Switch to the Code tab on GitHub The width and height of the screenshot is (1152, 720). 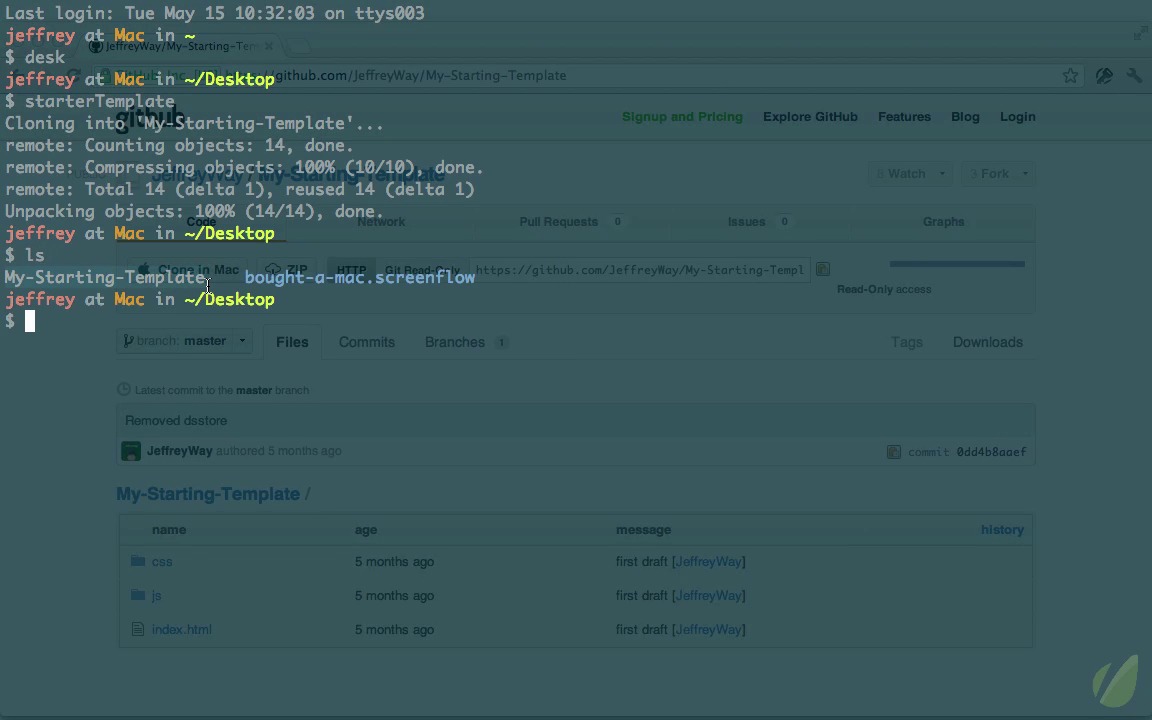coord(201,222)
